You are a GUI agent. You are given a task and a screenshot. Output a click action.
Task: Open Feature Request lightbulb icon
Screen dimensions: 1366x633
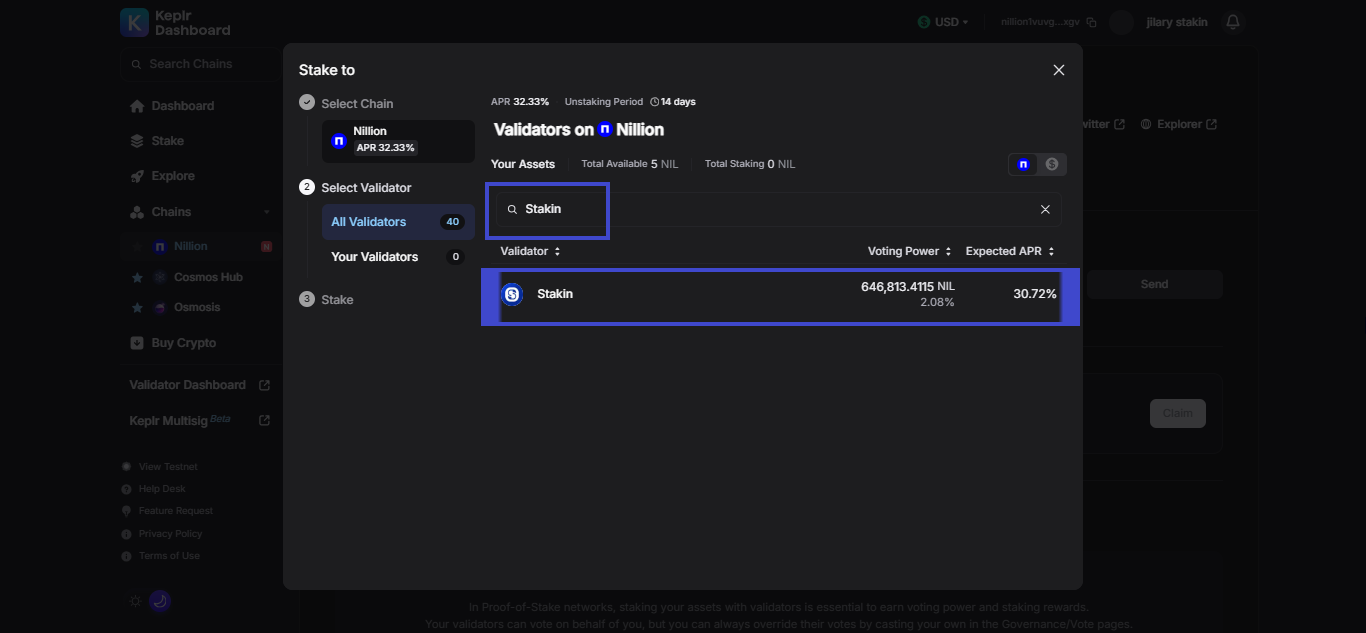point(126,511)
